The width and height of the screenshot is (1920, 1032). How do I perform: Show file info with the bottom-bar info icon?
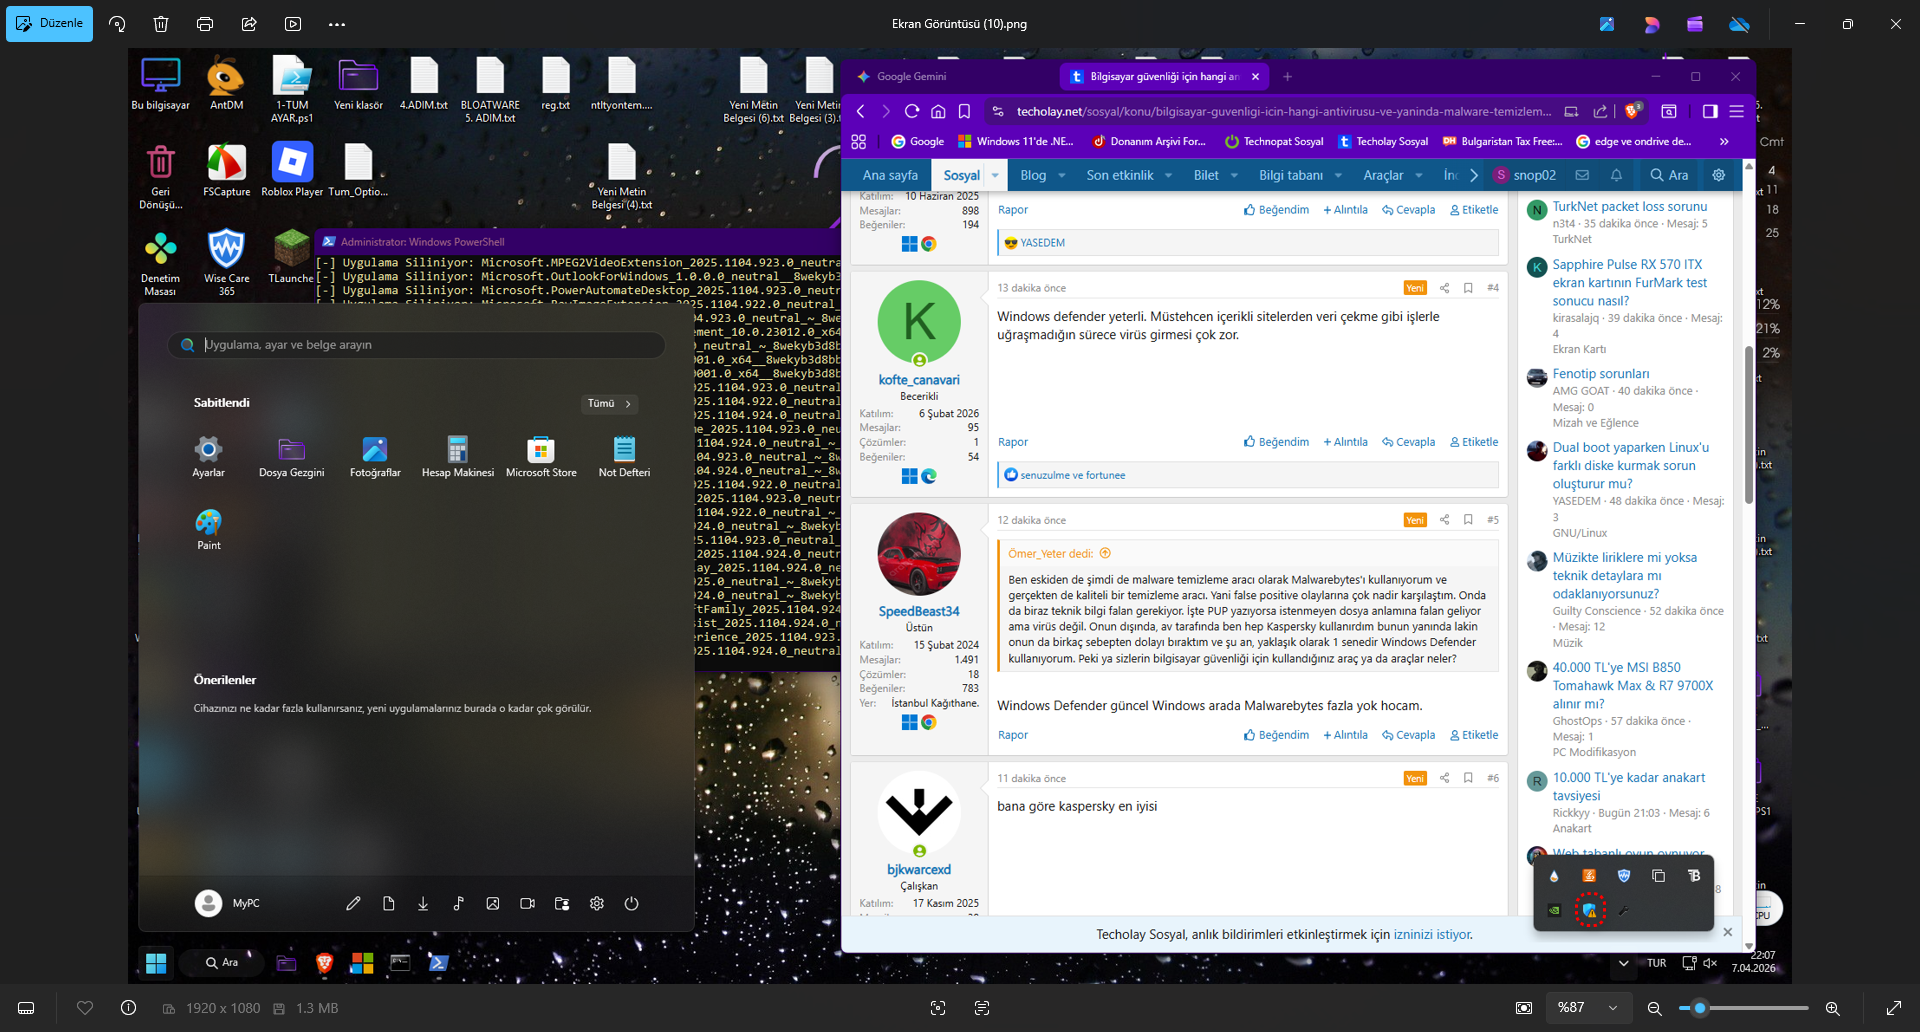click(129, 1008)
